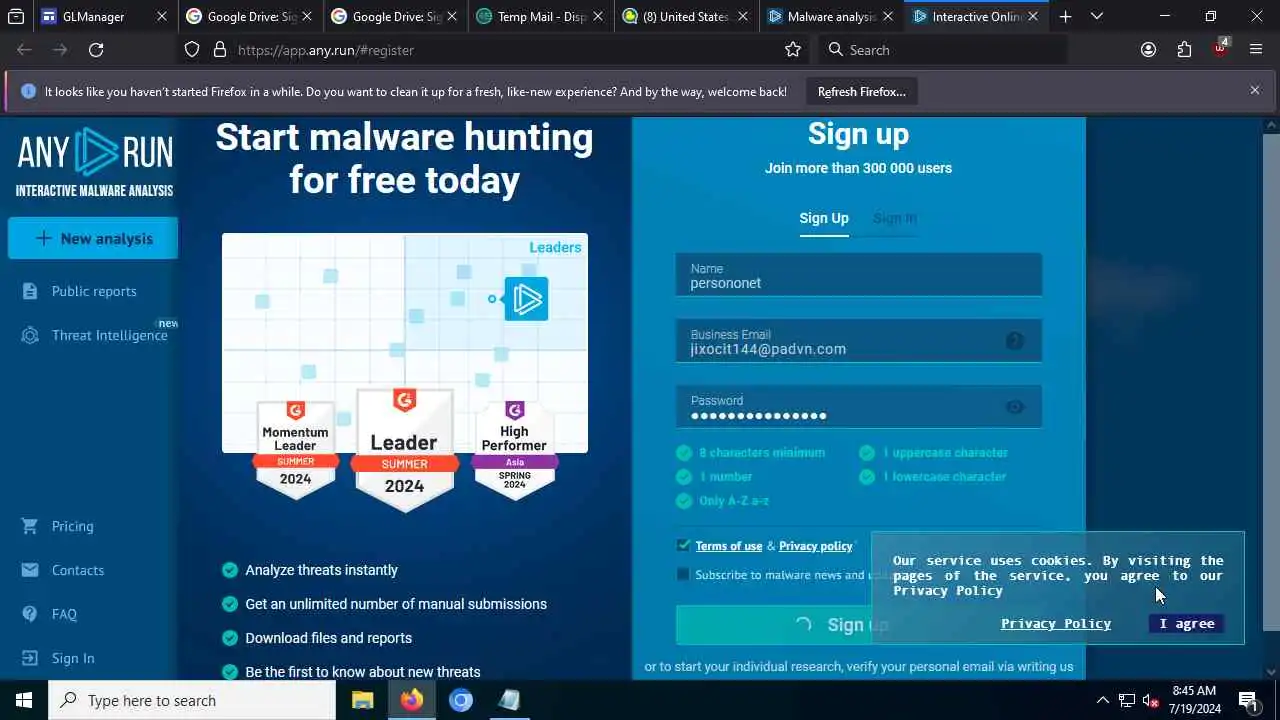Screen dimensions: 1280x720
Task: Open the Terms of use link
Action: pyautogui.click(x=729, y=546)
